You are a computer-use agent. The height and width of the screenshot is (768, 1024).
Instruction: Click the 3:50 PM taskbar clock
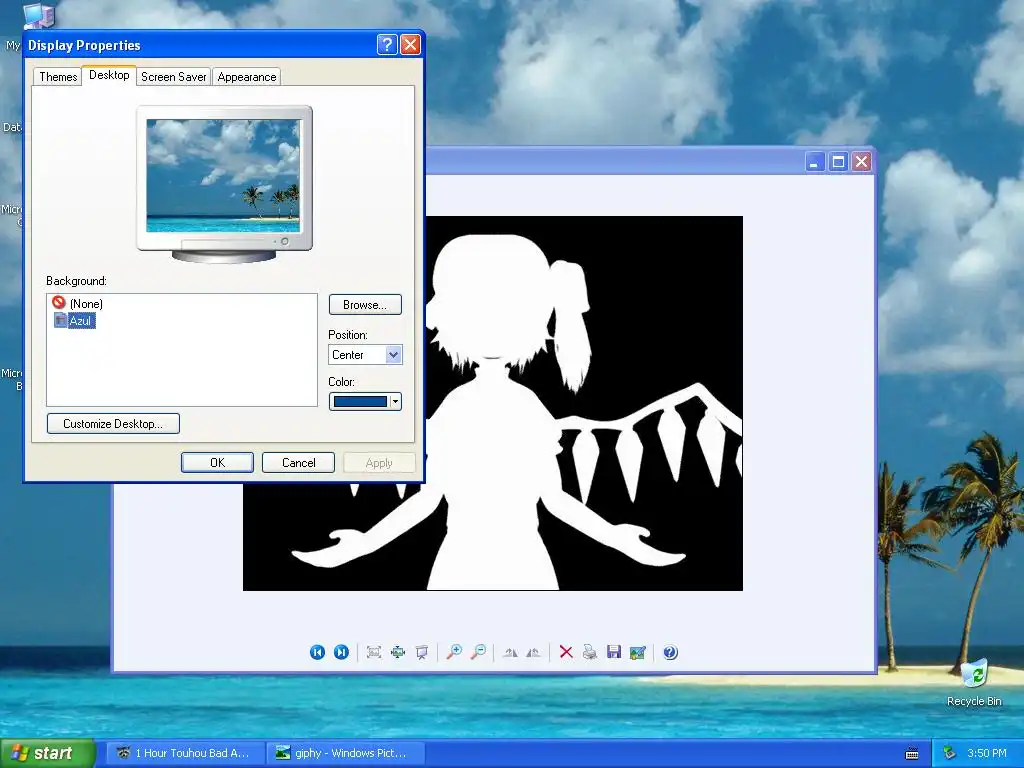987,753
